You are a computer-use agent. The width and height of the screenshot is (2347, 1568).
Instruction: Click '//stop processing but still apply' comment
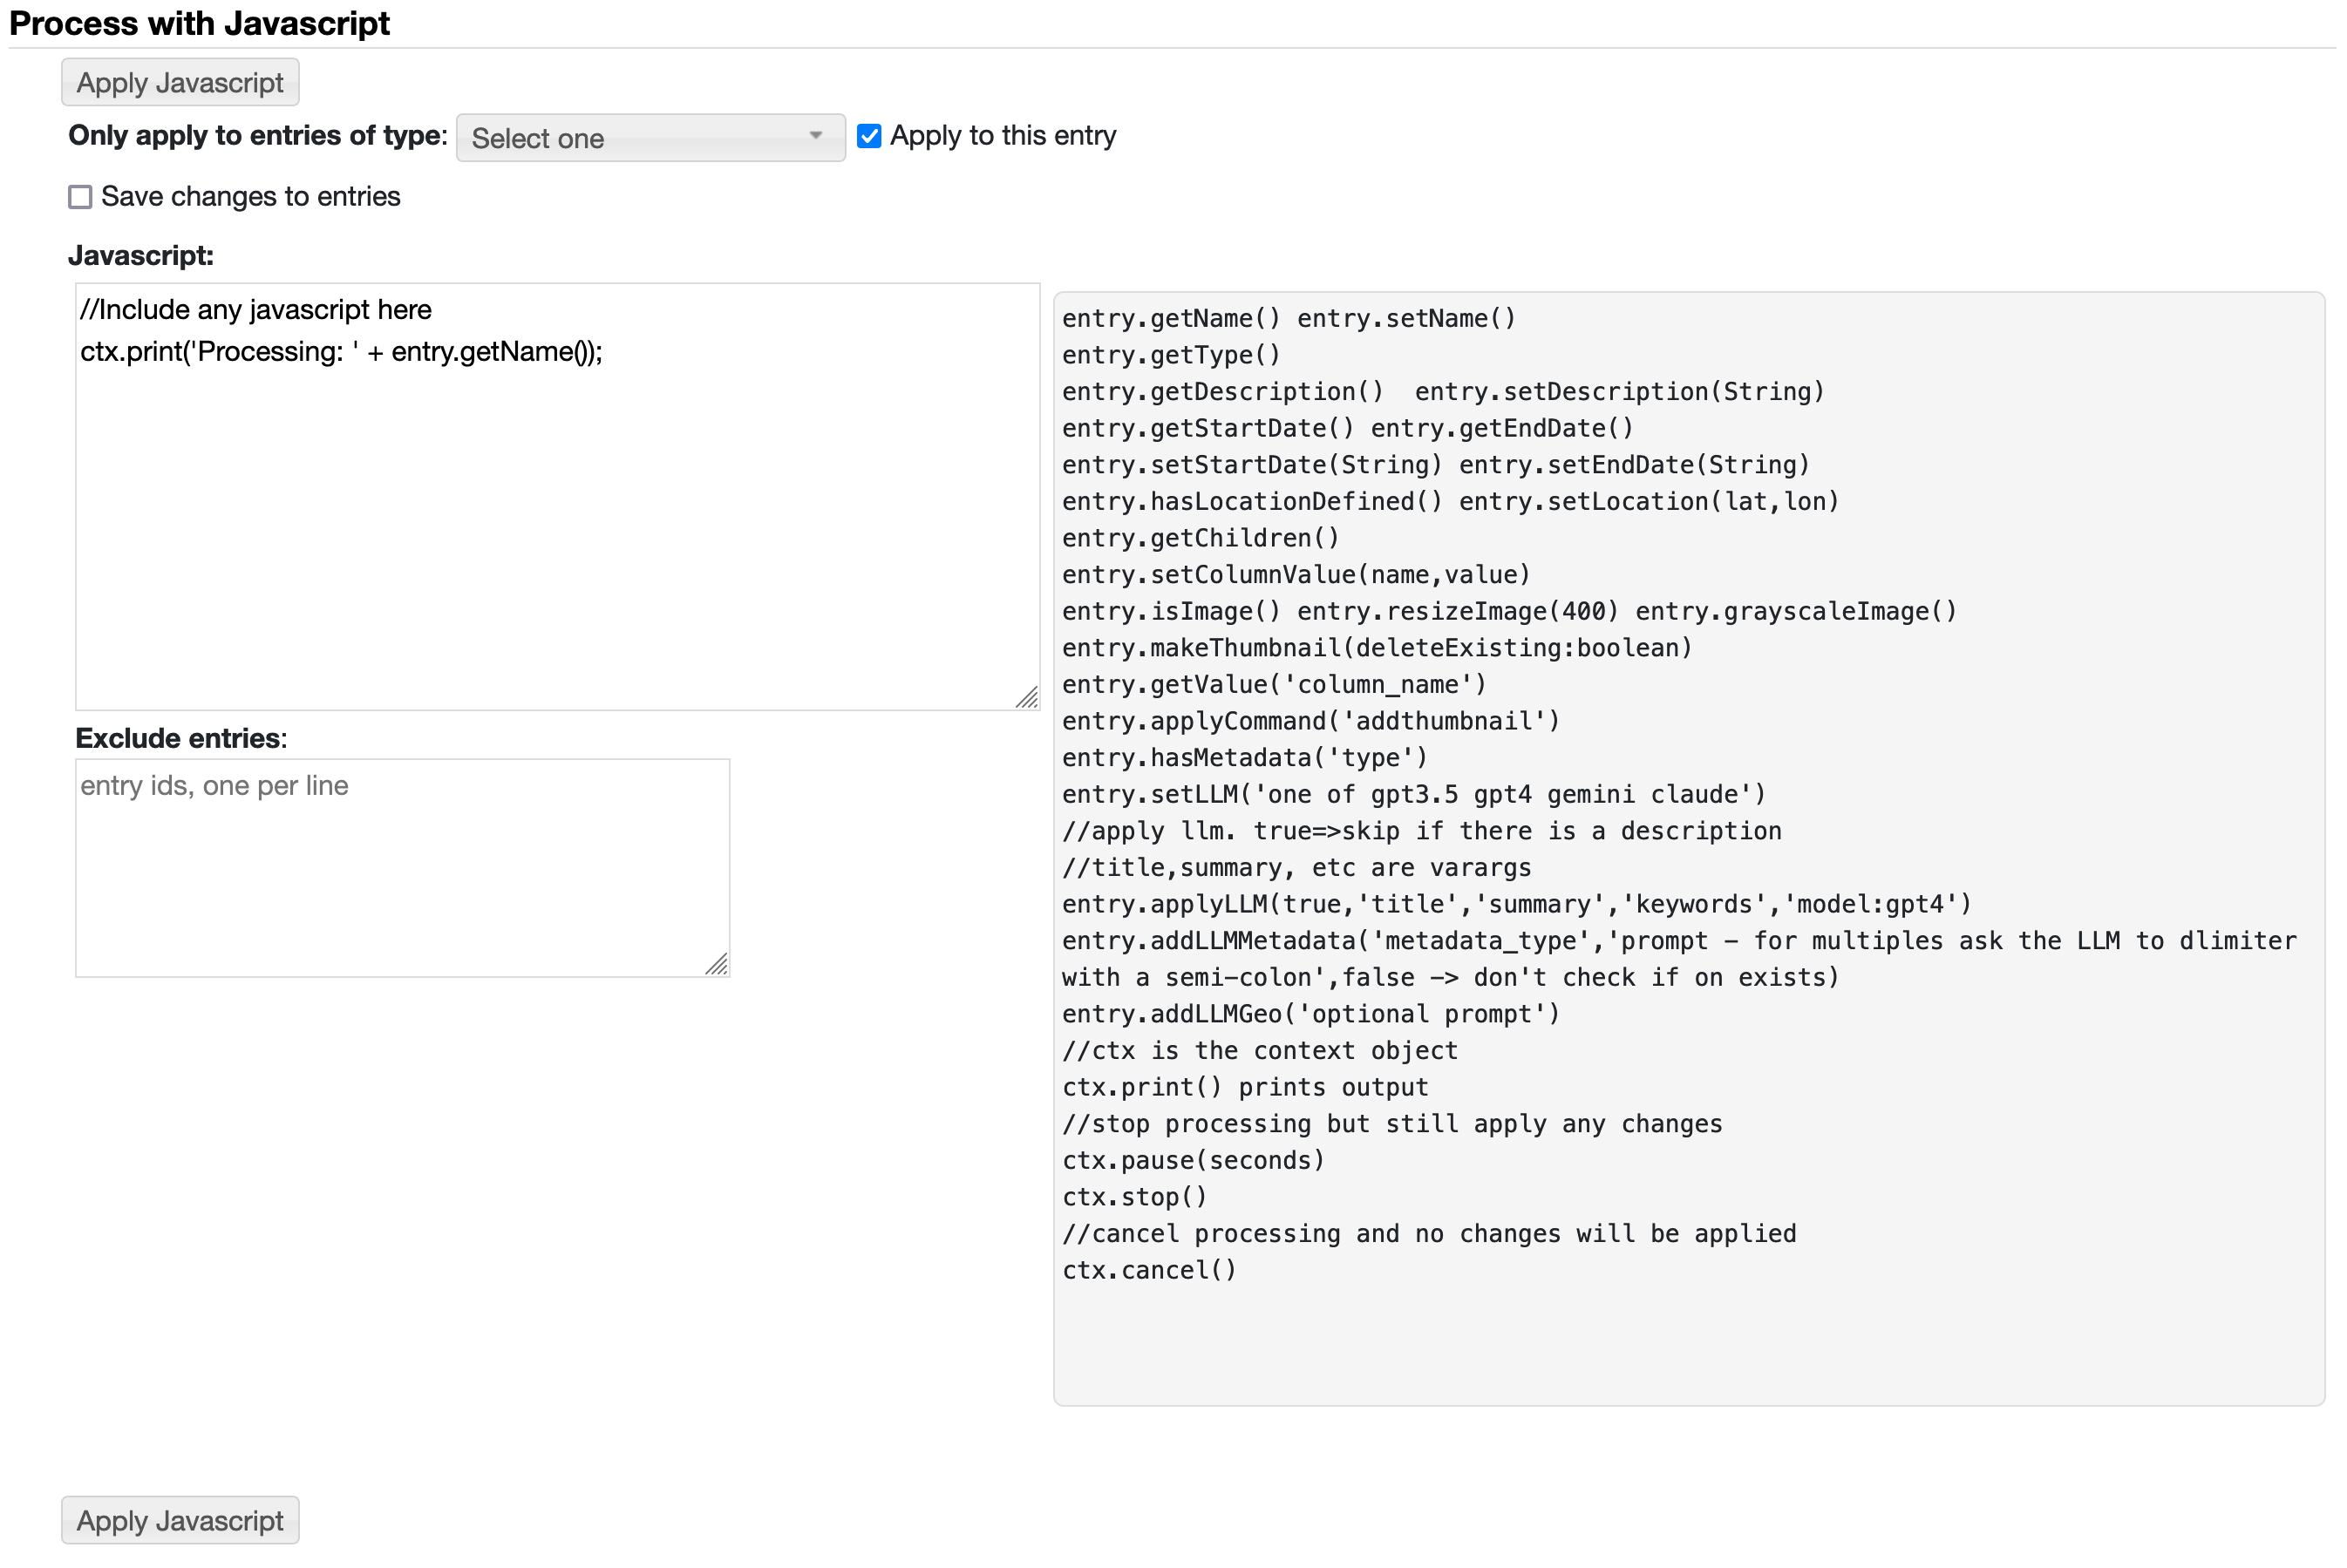pyautogui.click(x=1392, y=1124)
